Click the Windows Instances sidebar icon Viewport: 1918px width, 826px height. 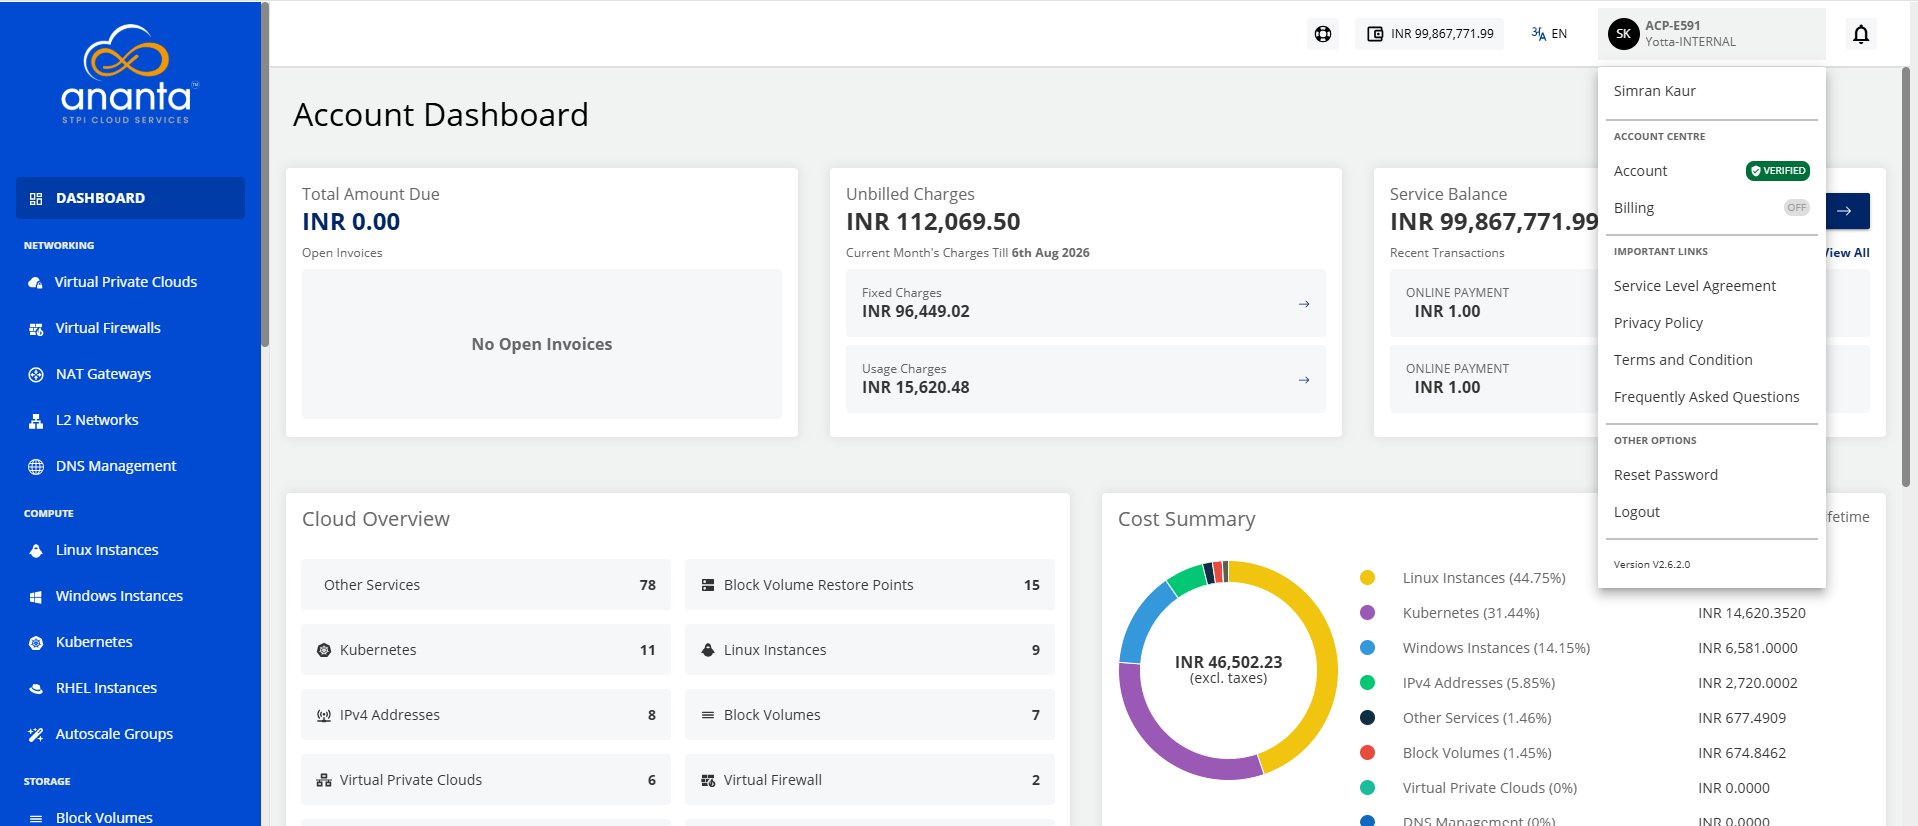pyautogui.click(x=36, y=597)
